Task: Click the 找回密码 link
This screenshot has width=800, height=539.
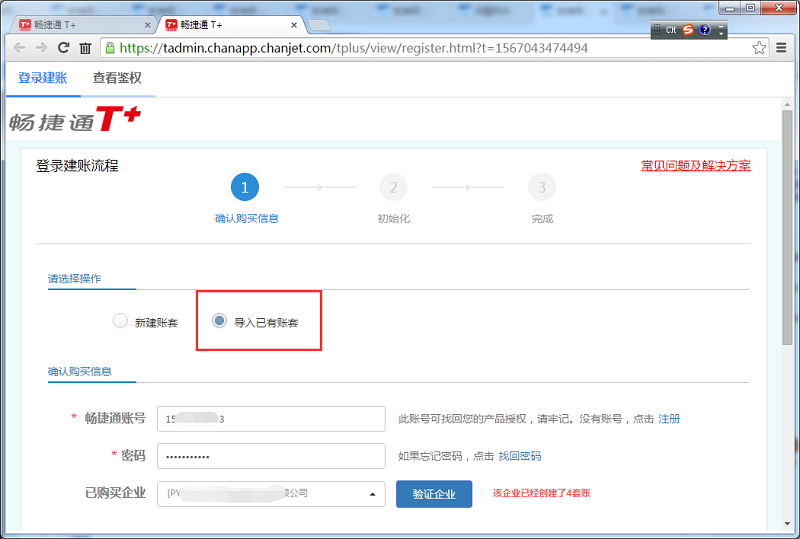Action: pos(519,456)
